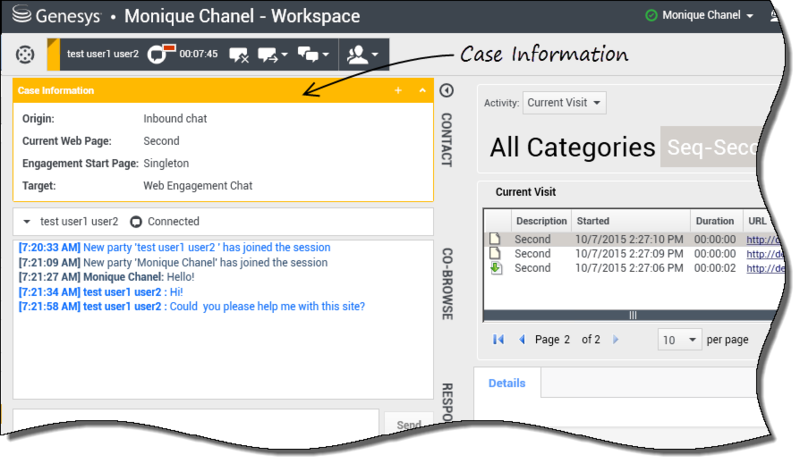This screenshot has height=464, width=800.
Task: Go to the next page of results
Action: 615,339
